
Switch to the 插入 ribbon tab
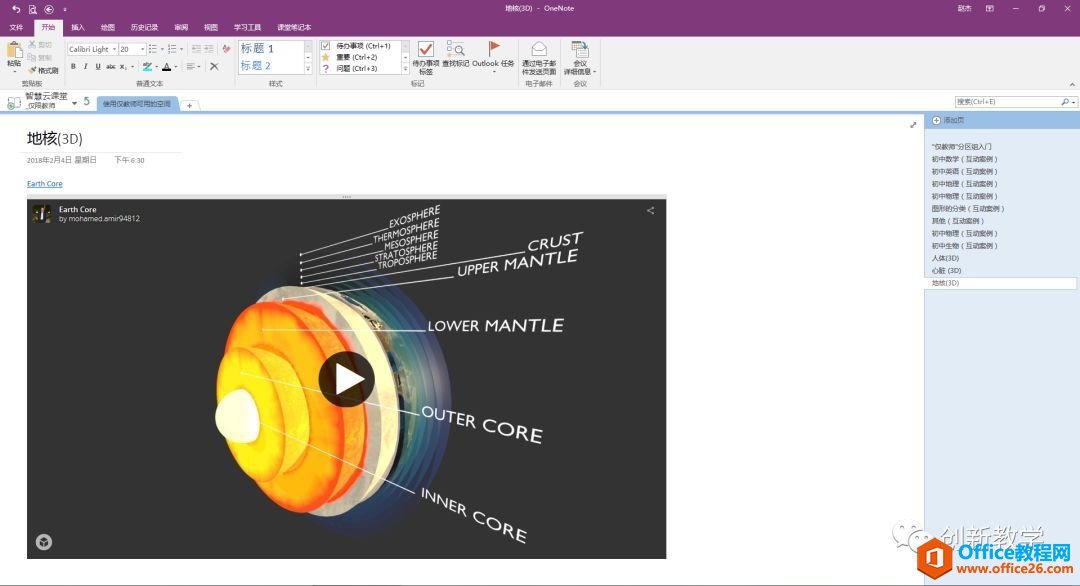77,27
